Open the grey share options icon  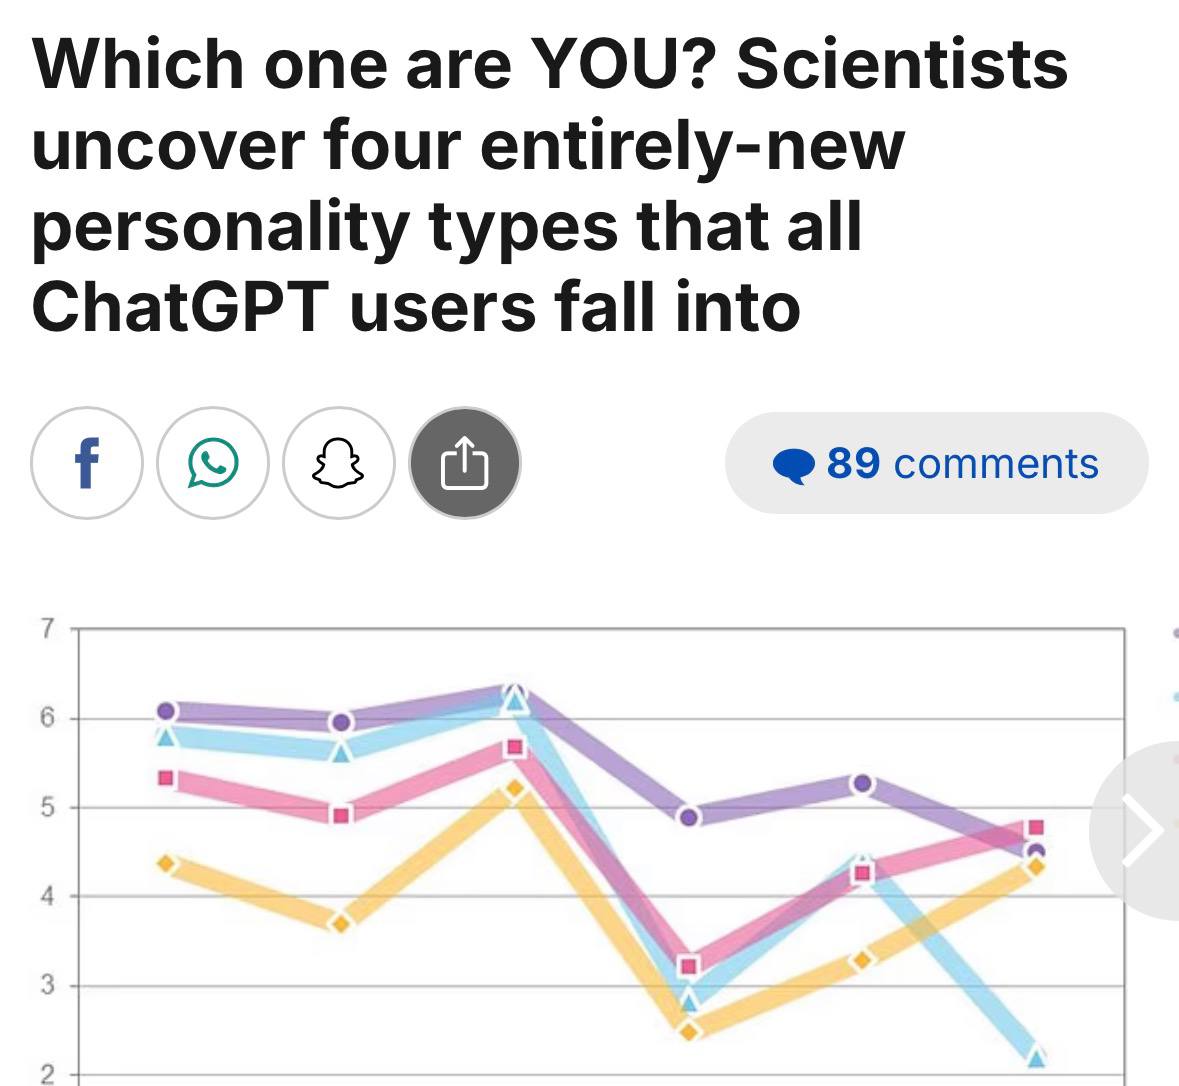(x=465, y=463)
